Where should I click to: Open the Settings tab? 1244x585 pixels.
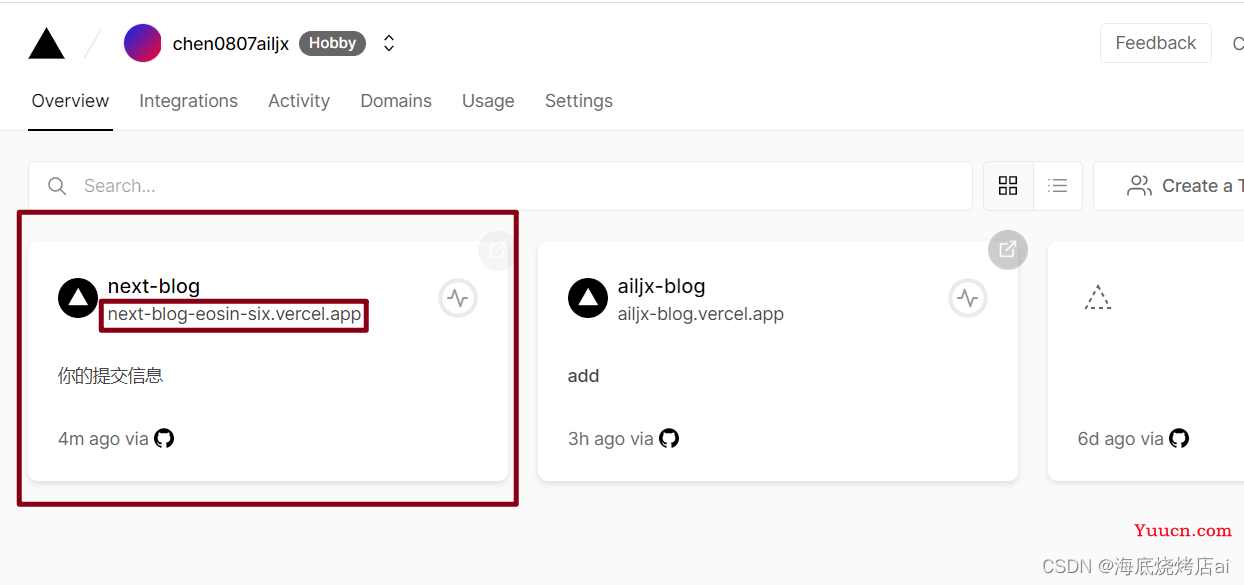(x=579, y=101)
